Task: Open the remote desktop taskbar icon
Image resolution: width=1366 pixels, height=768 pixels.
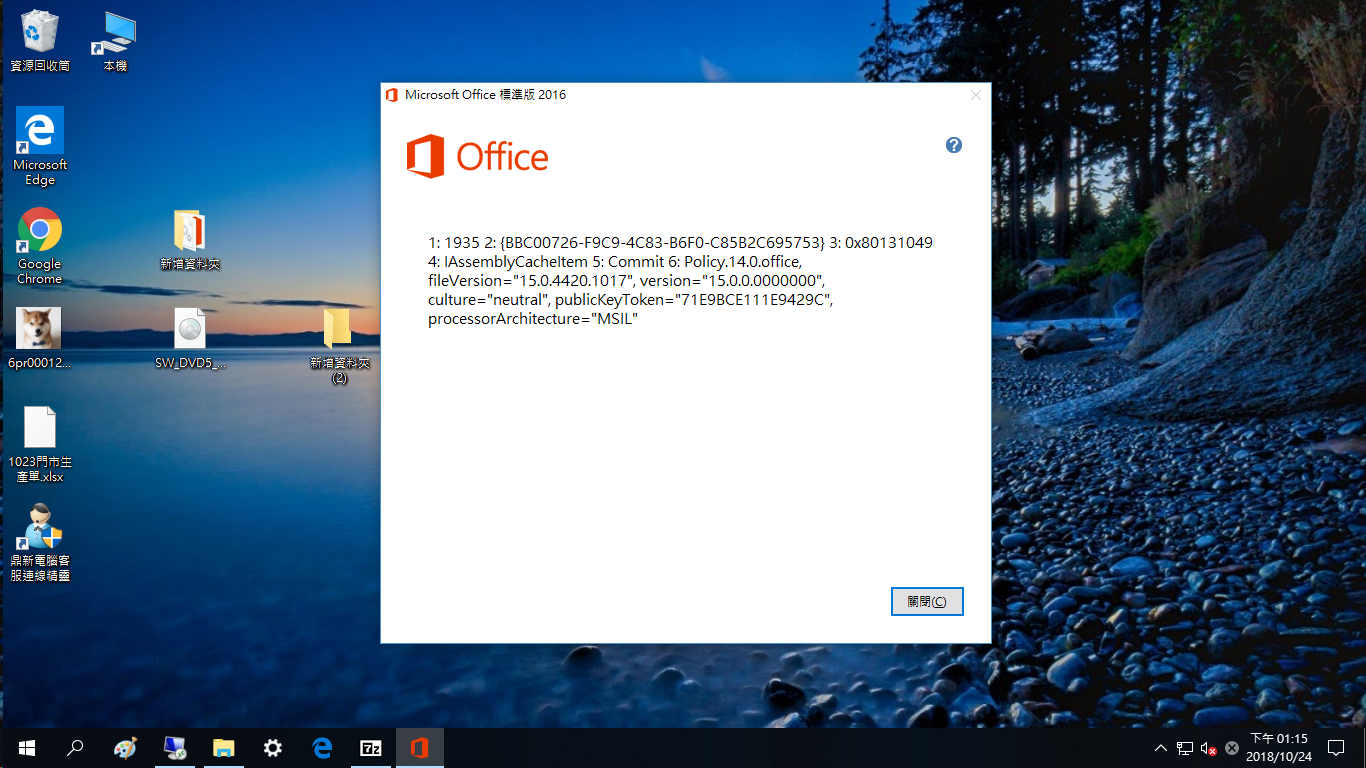Action: [x=174, y=748]
